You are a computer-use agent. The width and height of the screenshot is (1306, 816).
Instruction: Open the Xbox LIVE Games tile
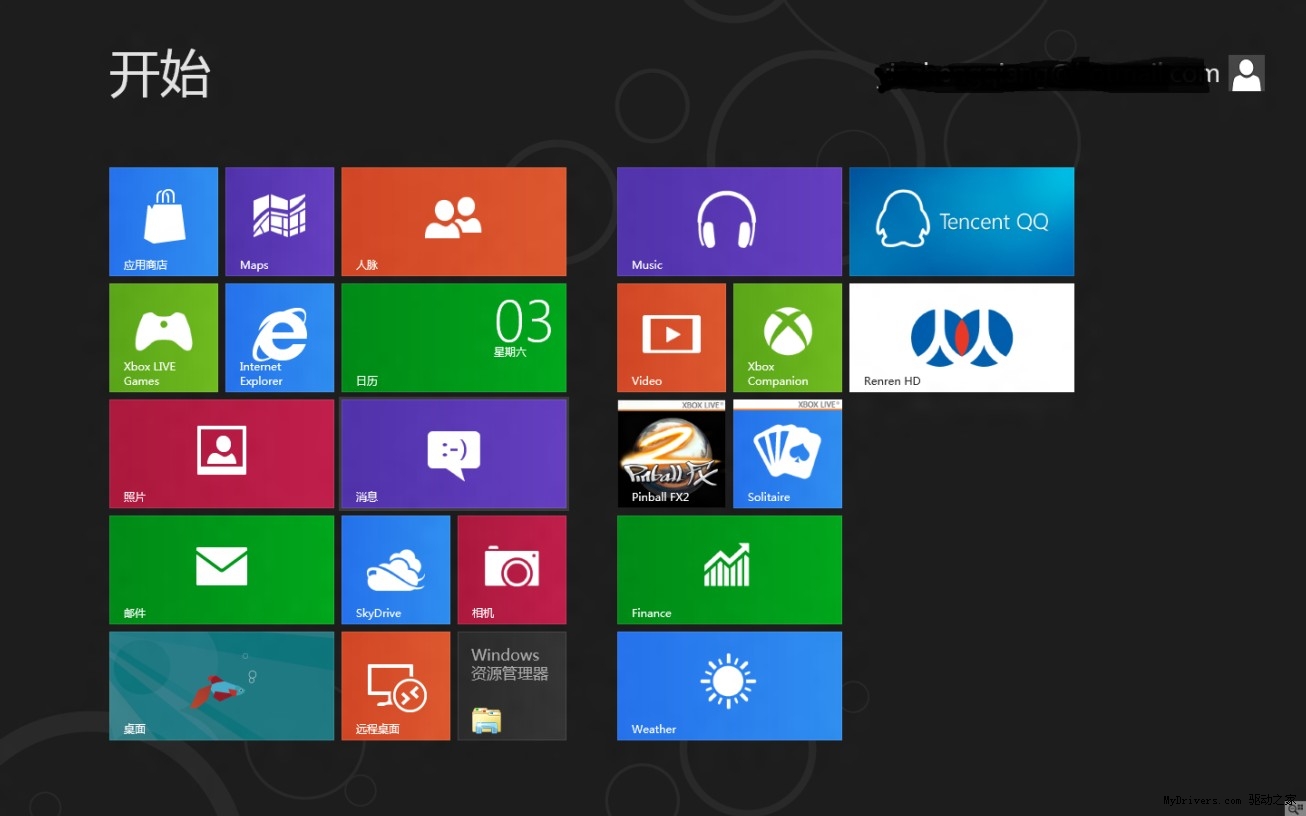(x=164, y=338)
